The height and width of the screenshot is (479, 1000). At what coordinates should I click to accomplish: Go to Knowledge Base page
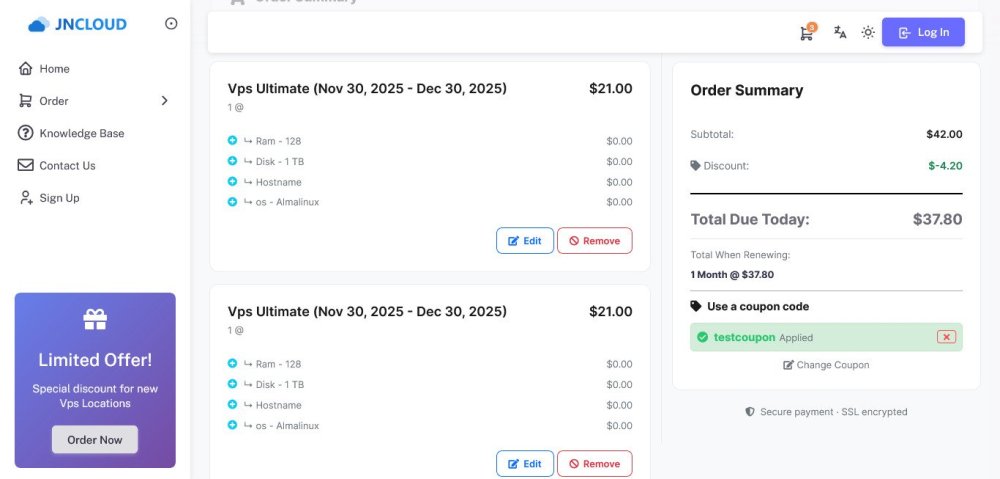(81, 133)
